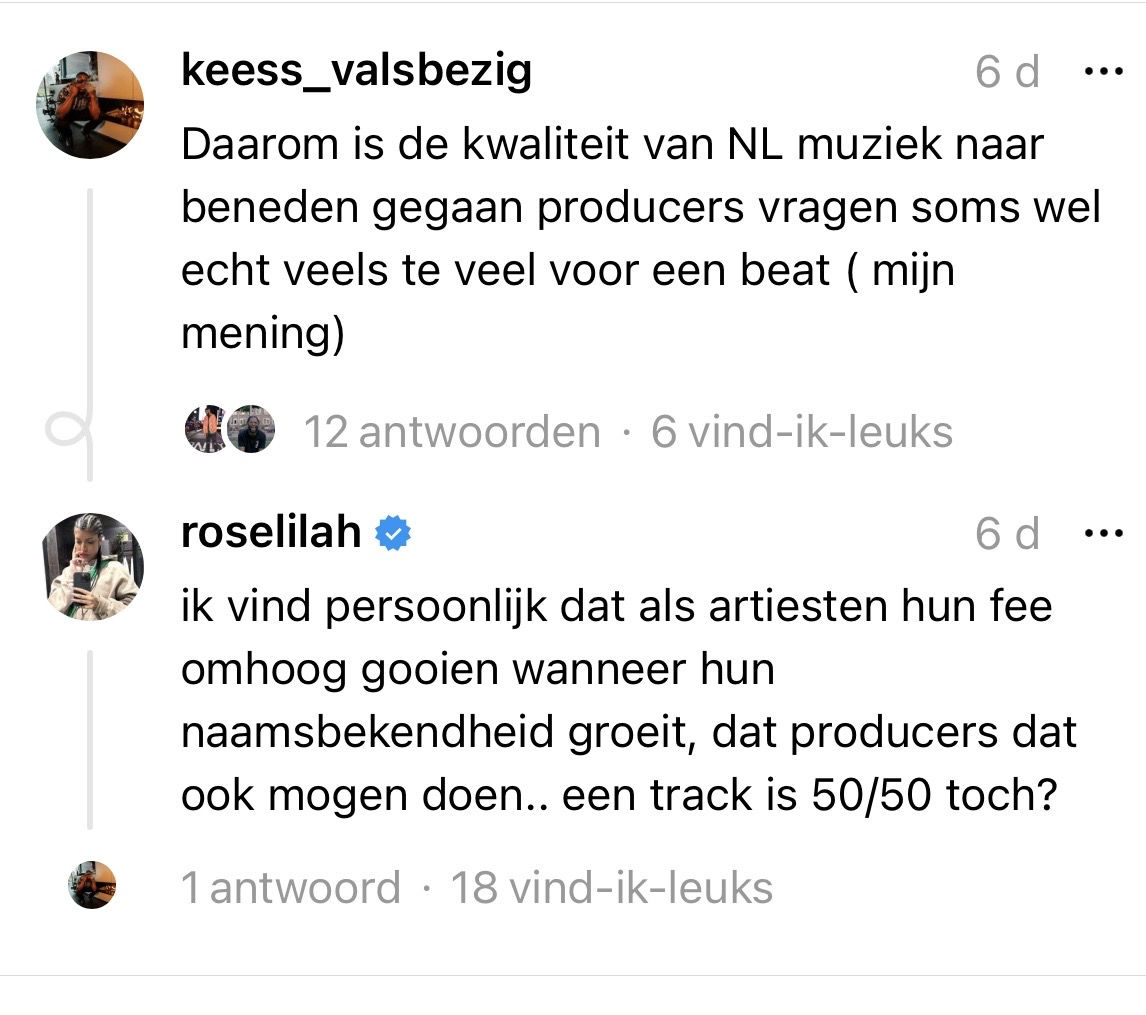Click the timestamp on keess_valsbezig's comment

coord(1007,72)
